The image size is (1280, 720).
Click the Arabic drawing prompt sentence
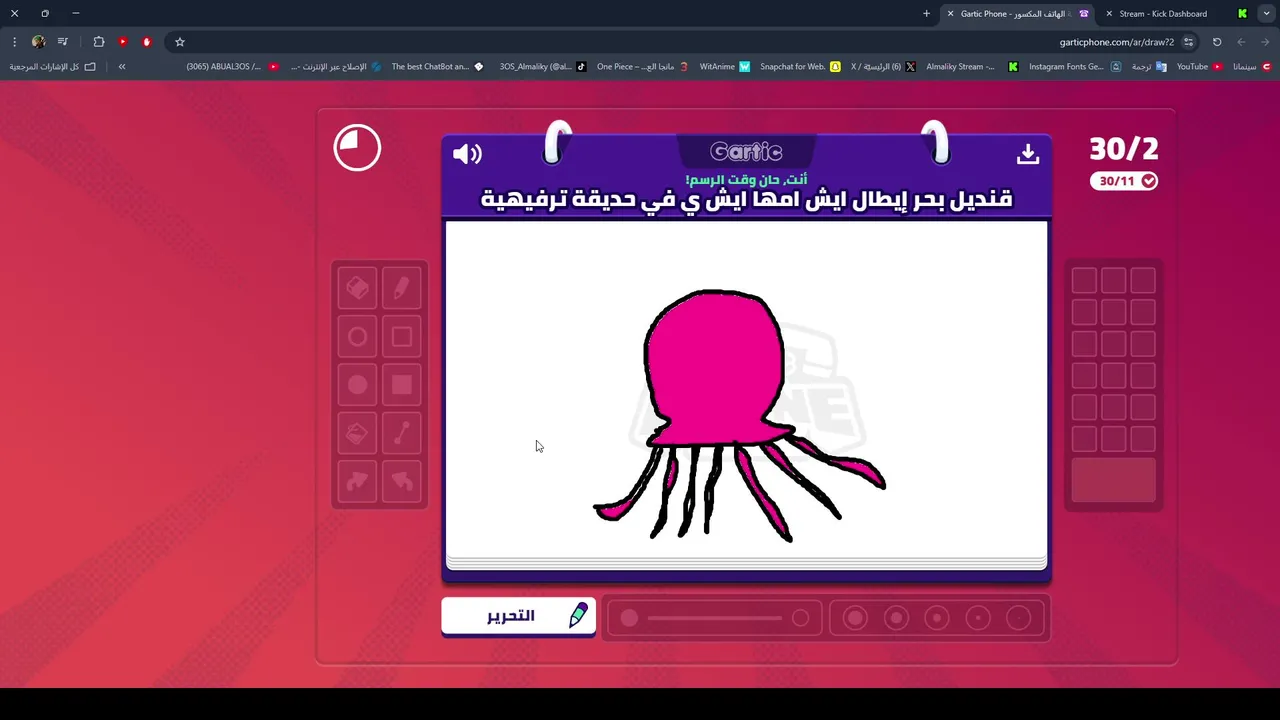click(x=746, y=198)
